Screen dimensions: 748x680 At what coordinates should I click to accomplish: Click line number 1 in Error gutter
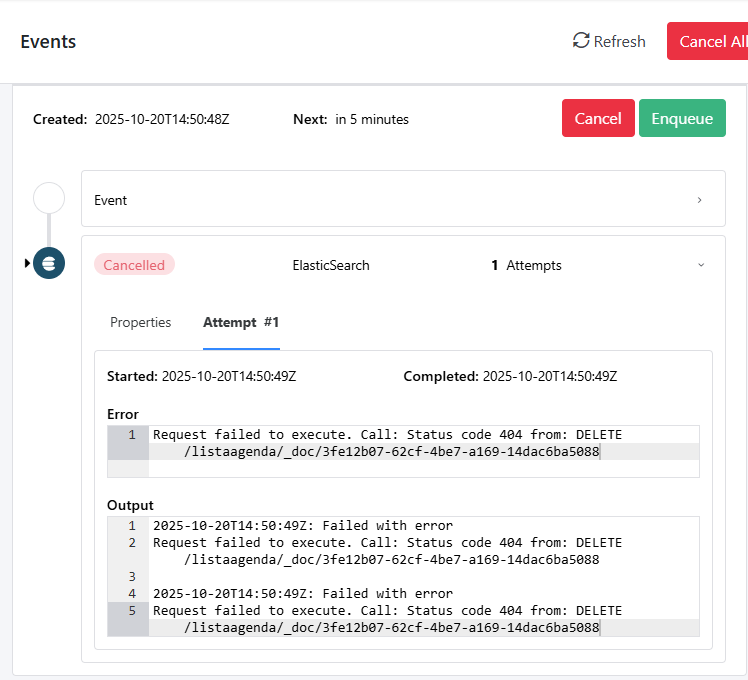click(131, 435)
